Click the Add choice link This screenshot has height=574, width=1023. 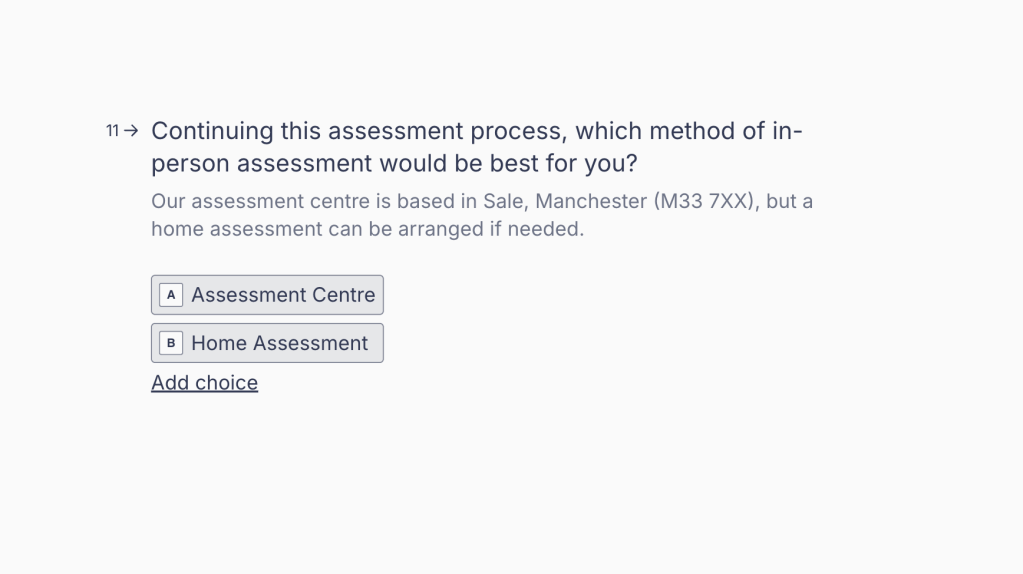click(204, 383)
